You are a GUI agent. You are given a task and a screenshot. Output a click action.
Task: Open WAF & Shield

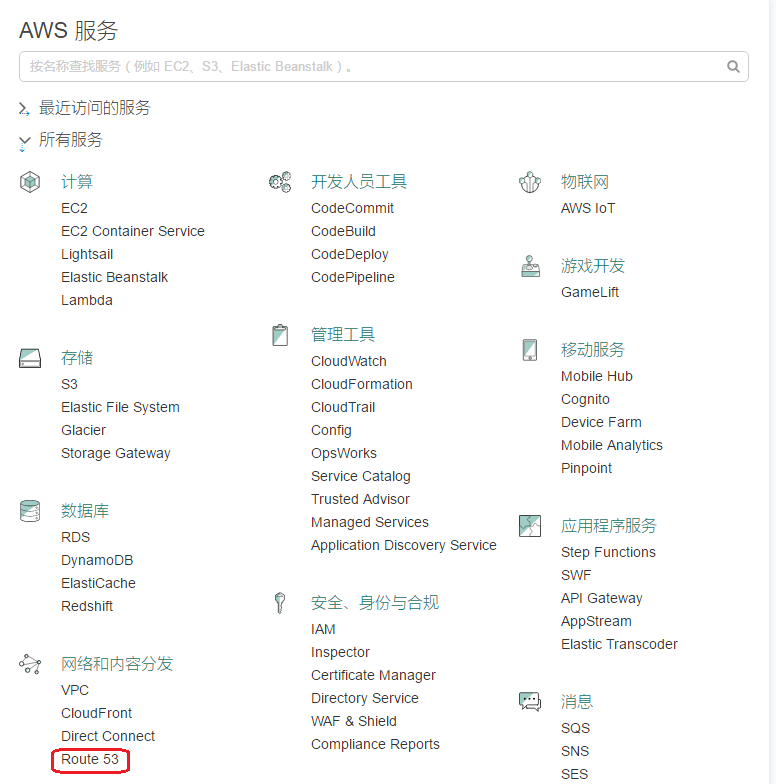coord(354,721)
